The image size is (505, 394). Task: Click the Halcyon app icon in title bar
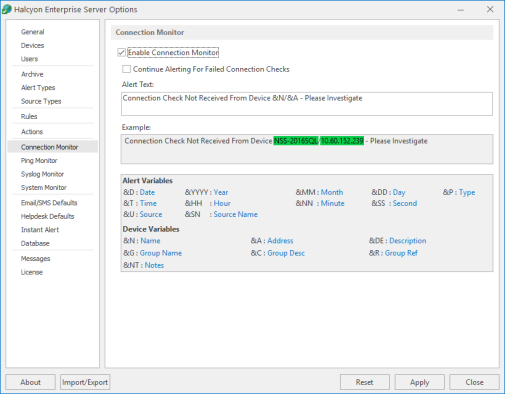point(7,9)
